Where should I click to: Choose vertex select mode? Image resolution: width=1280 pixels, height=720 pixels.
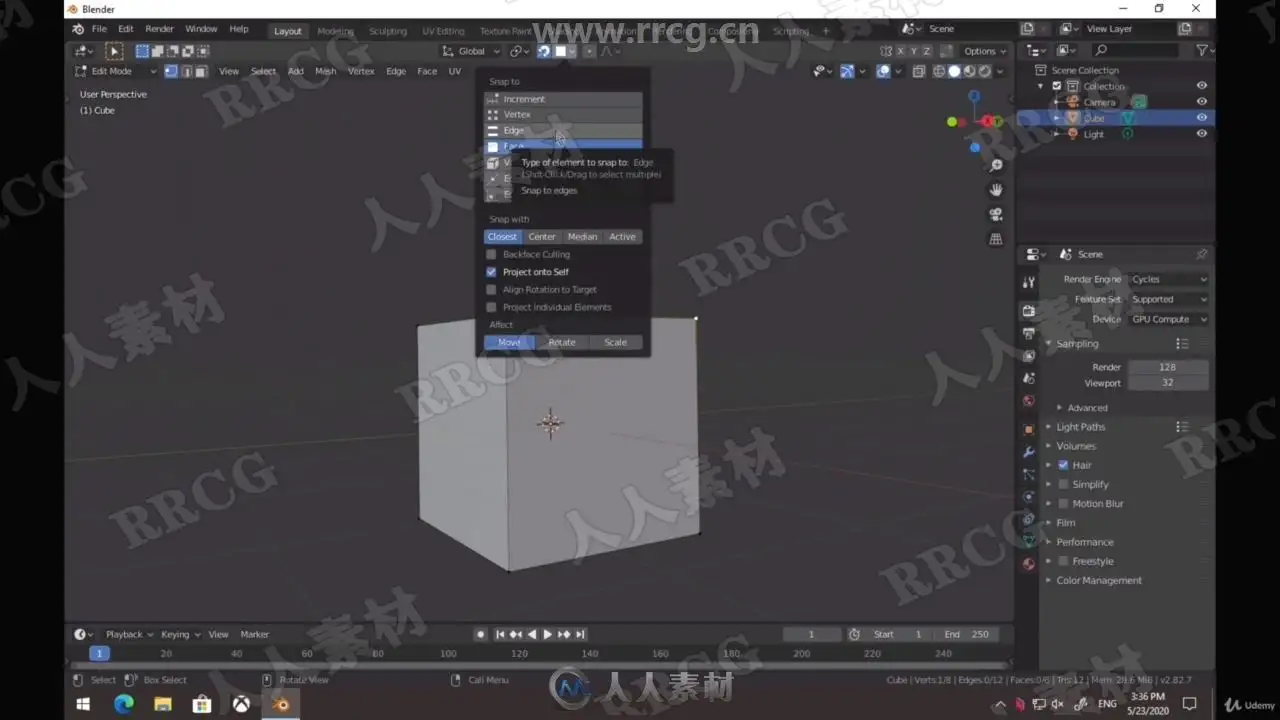coord(171,71)
